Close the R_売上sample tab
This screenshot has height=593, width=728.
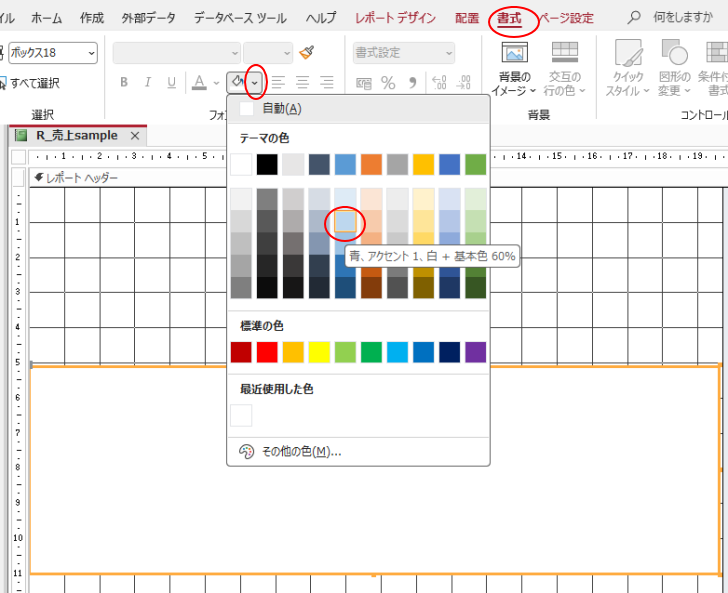pos(135,136)
